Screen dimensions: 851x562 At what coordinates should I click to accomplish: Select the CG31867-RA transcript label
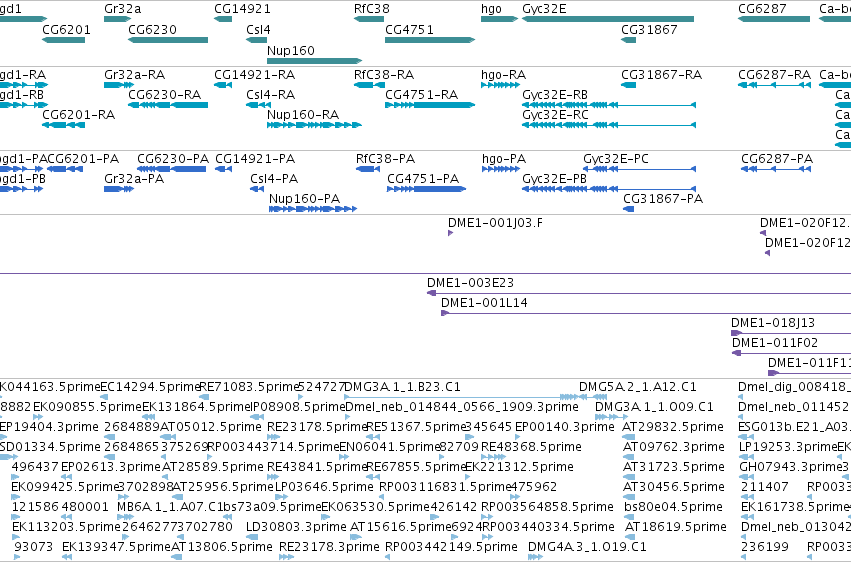662,74
